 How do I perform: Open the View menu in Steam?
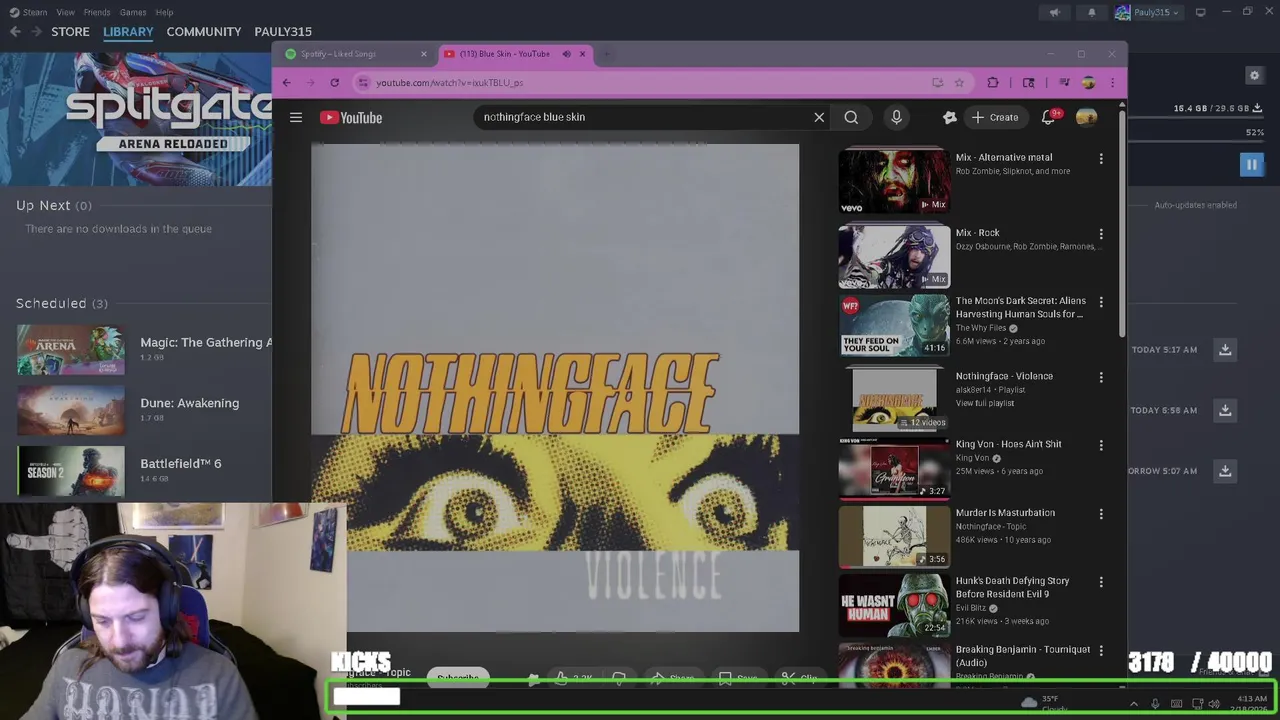point(65,12)
